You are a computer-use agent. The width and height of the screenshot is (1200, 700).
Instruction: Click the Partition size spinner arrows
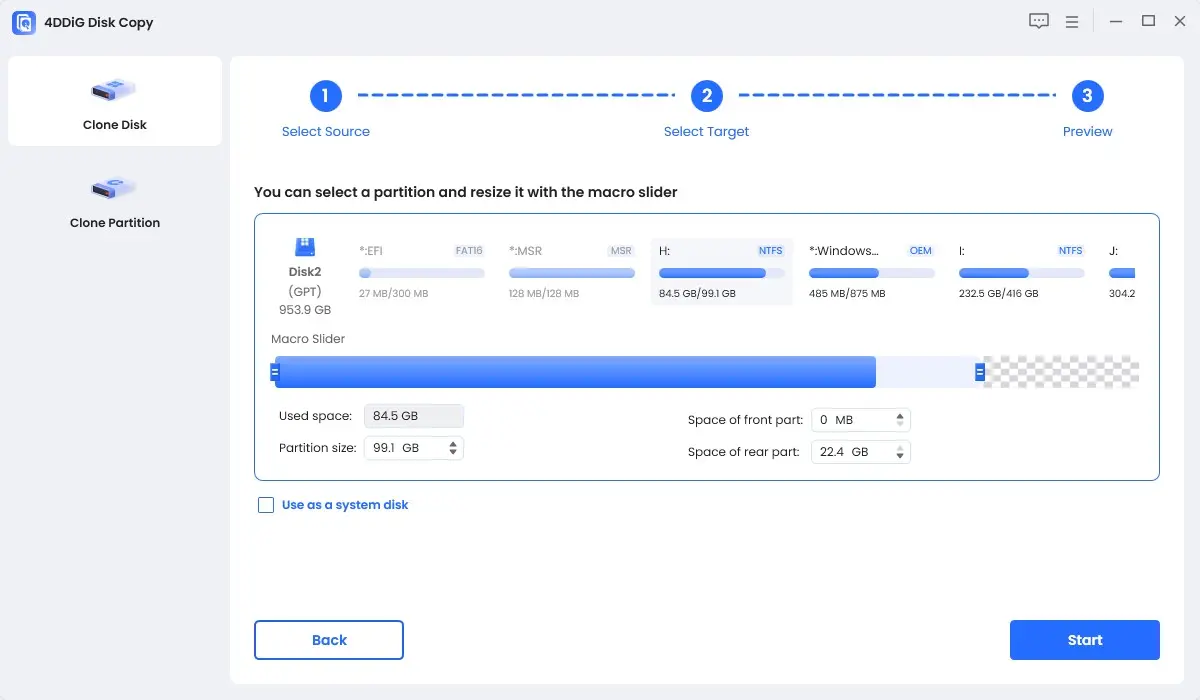tap(453, 448)
